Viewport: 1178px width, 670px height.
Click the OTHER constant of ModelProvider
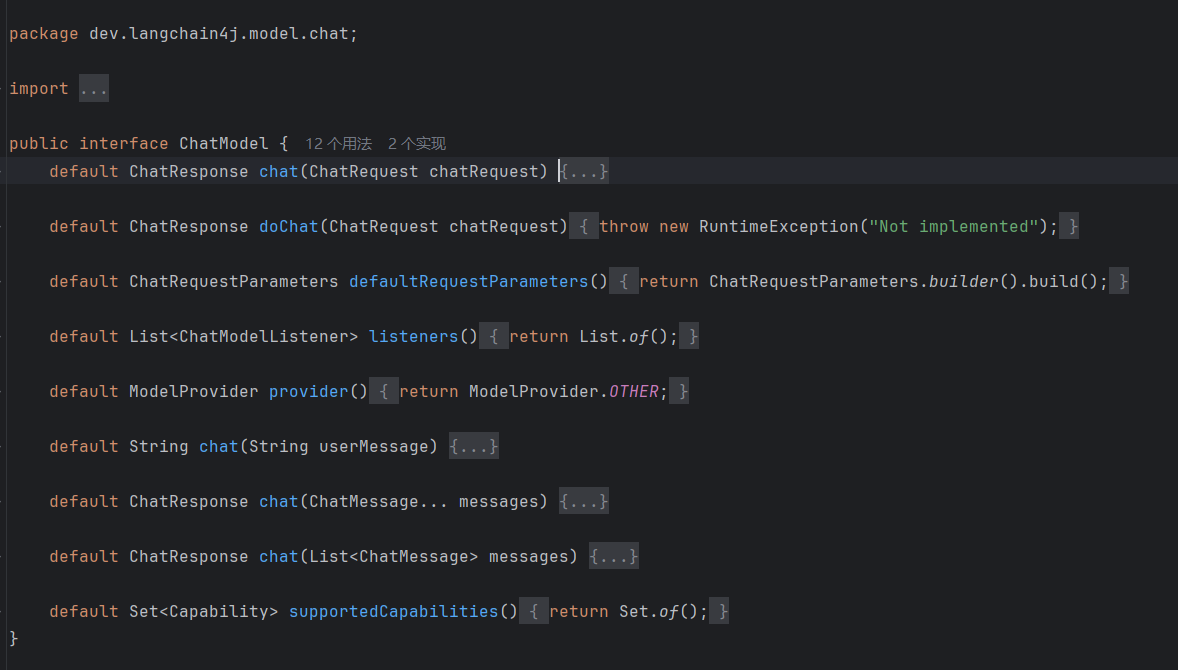(634, 392)
